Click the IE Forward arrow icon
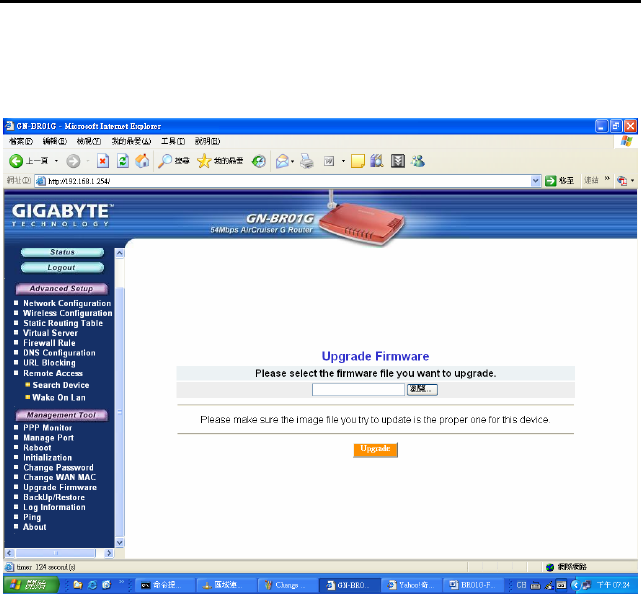 (x=73, y=161)
